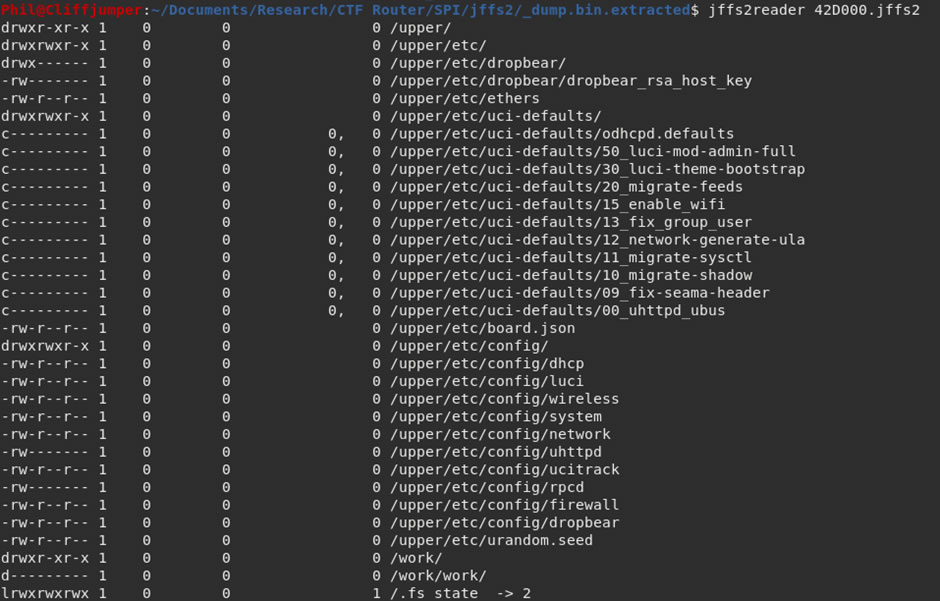
Task: Click the /work/work/ directory path
Action: (438, 576)
